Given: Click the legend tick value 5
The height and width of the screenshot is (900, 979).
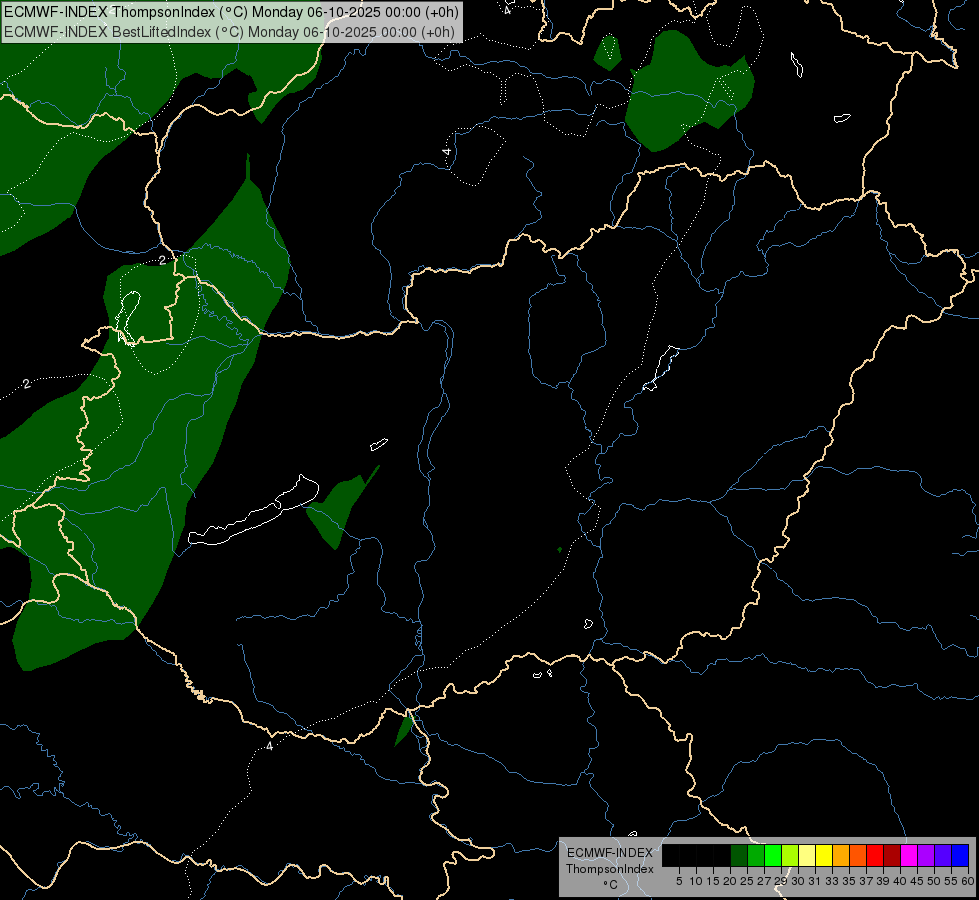Looking at the screenshot, I should (679, 881).
